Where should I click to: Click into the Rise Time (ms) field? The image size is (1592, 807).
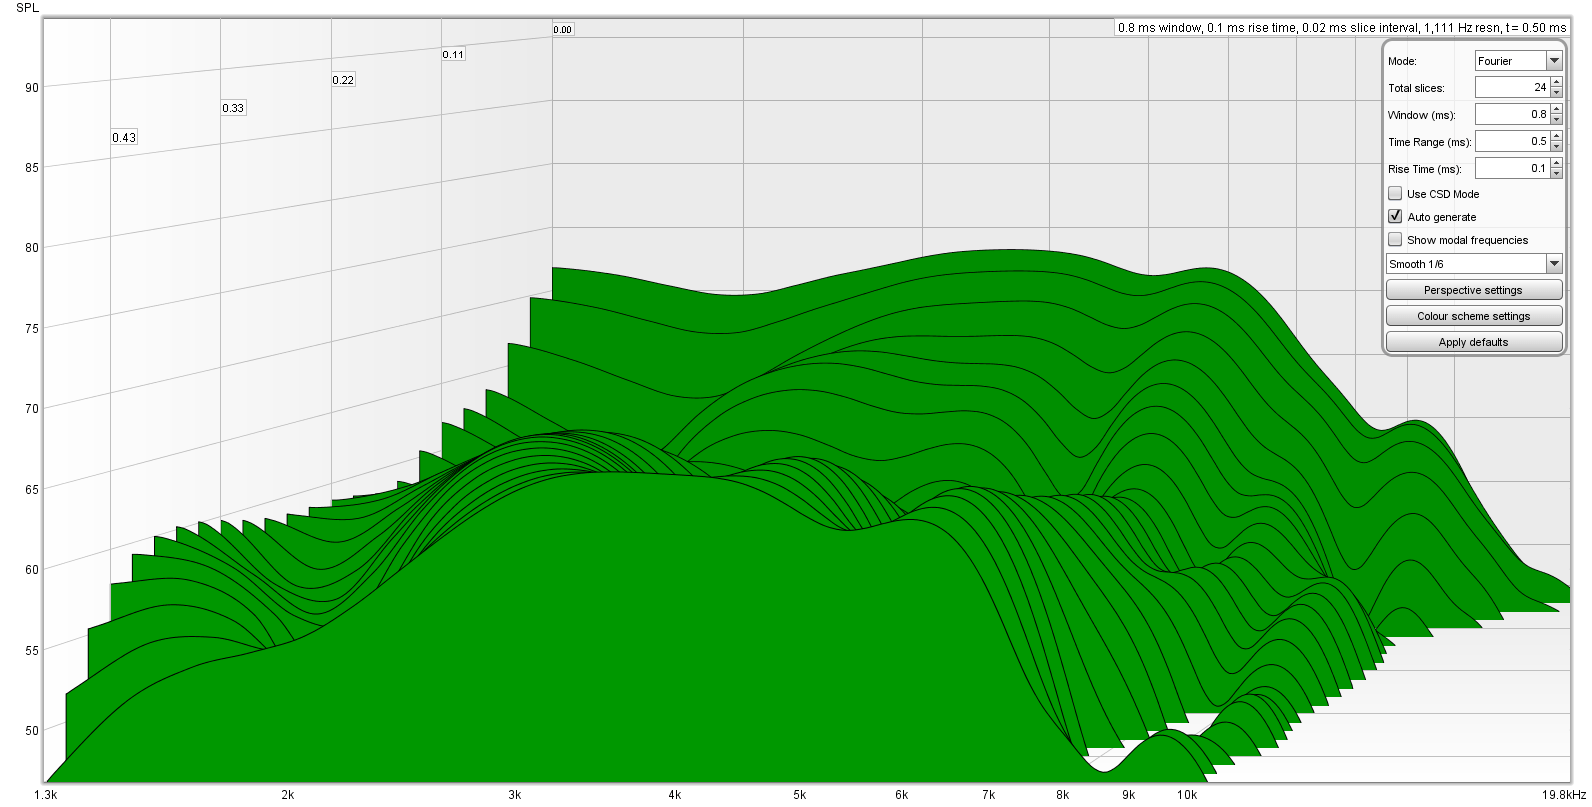1512,169
